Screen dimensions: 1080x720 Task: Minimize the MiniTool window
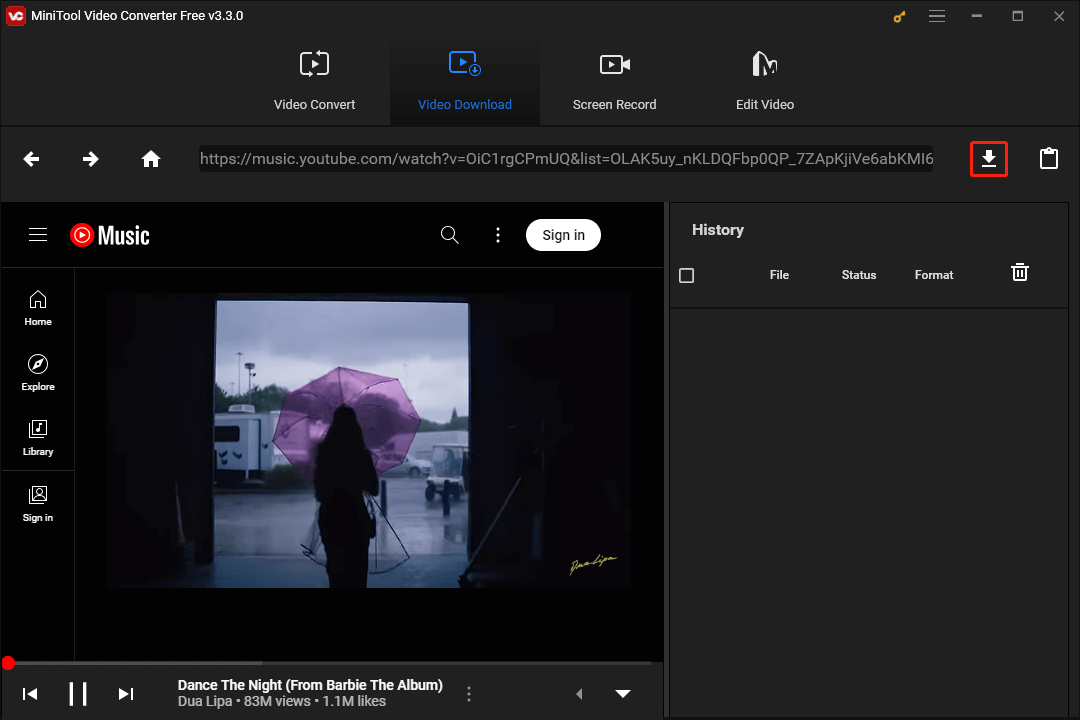point(977,16)
